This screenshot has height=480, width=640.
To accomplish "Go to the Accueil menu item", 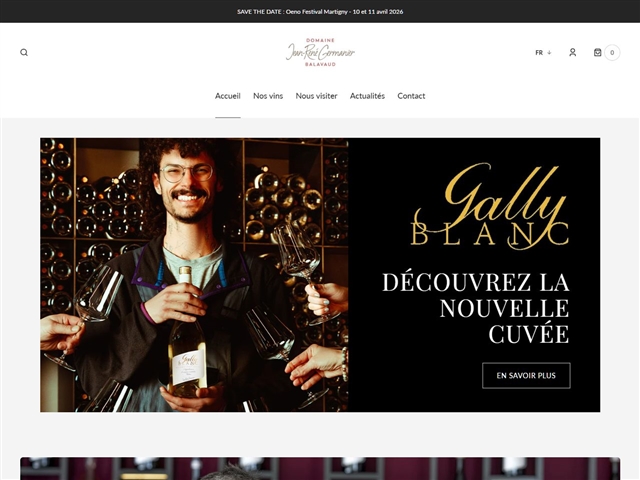I will (228, 96).
